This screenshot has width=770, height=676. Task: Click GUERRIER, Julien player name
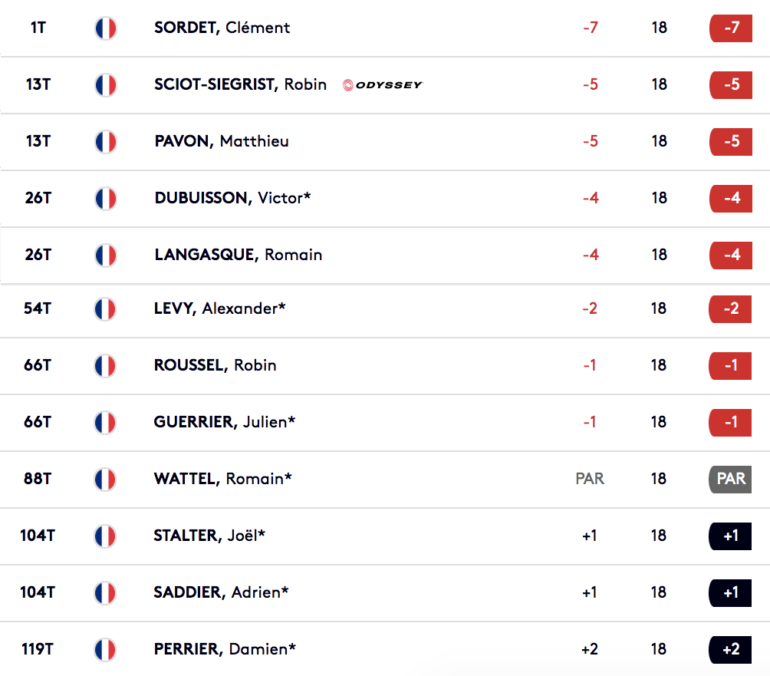point(224,422)
